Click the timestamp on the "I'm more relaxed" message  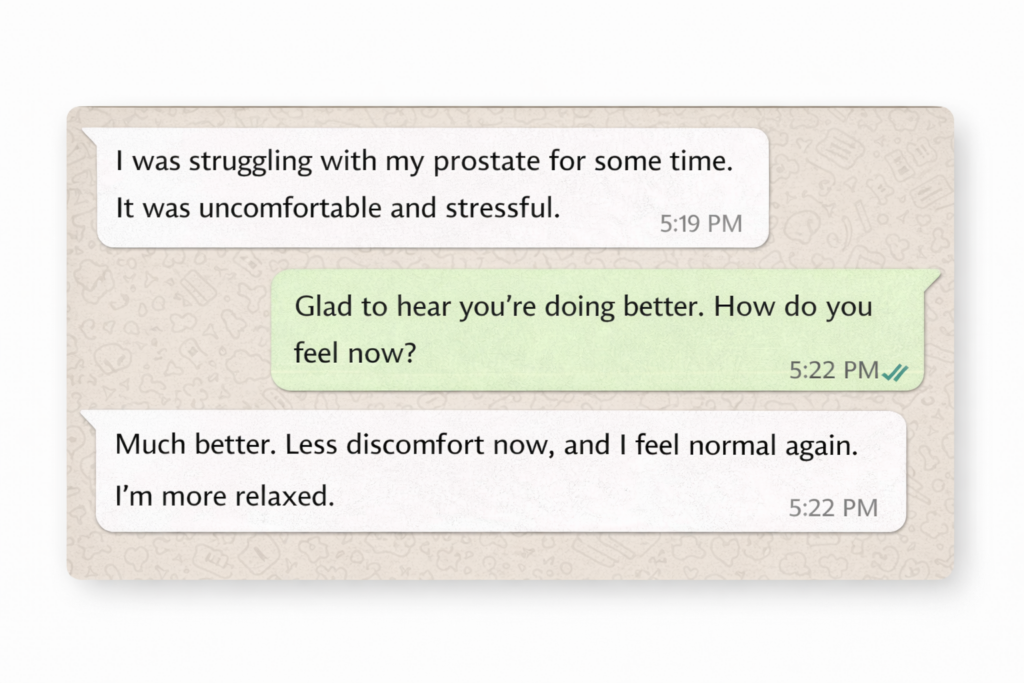tap(833, 508)
